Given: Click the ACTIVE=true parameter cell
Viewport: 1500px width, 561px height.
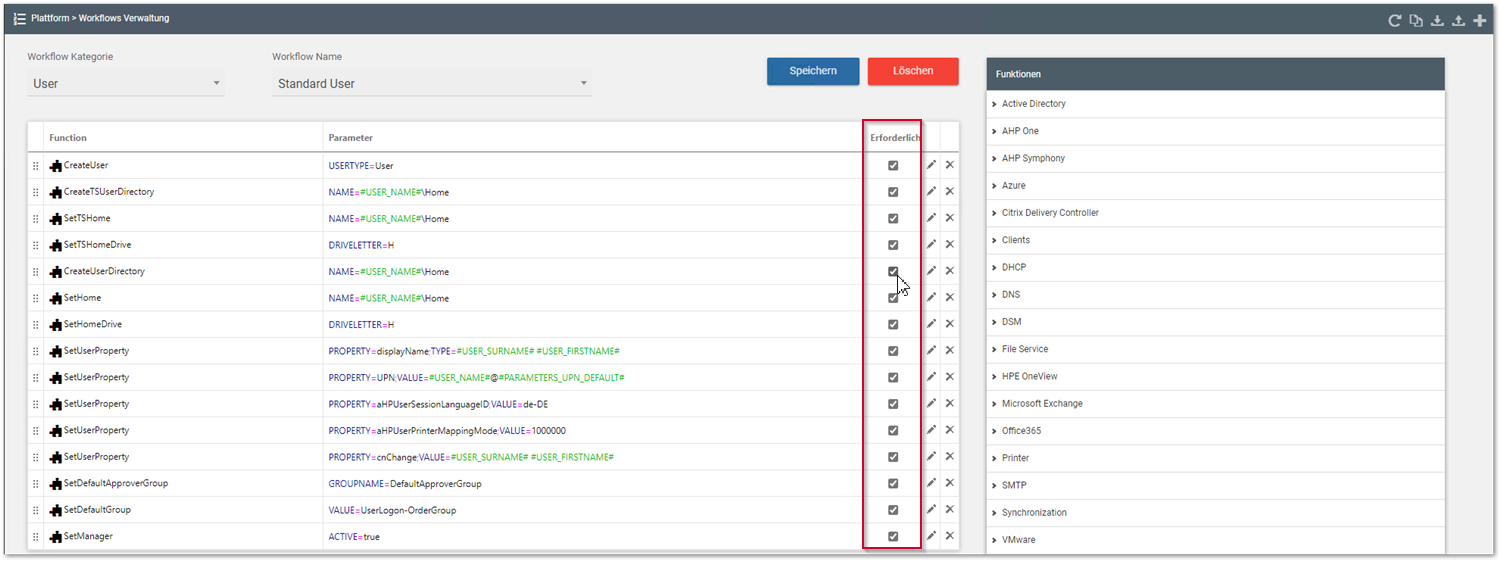Looking at the screenshot, I should pos(594,536).
